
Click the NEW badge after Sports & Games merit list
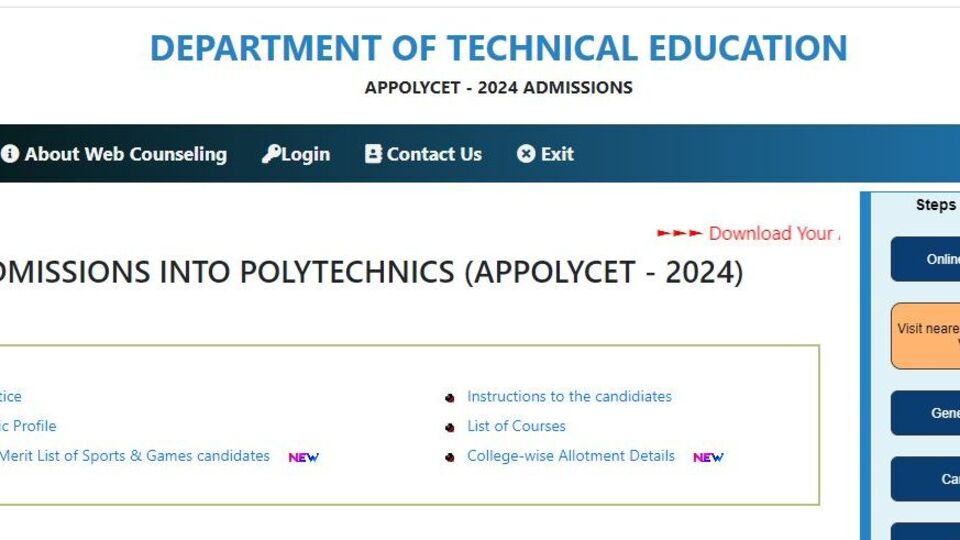tap(304, 457)
